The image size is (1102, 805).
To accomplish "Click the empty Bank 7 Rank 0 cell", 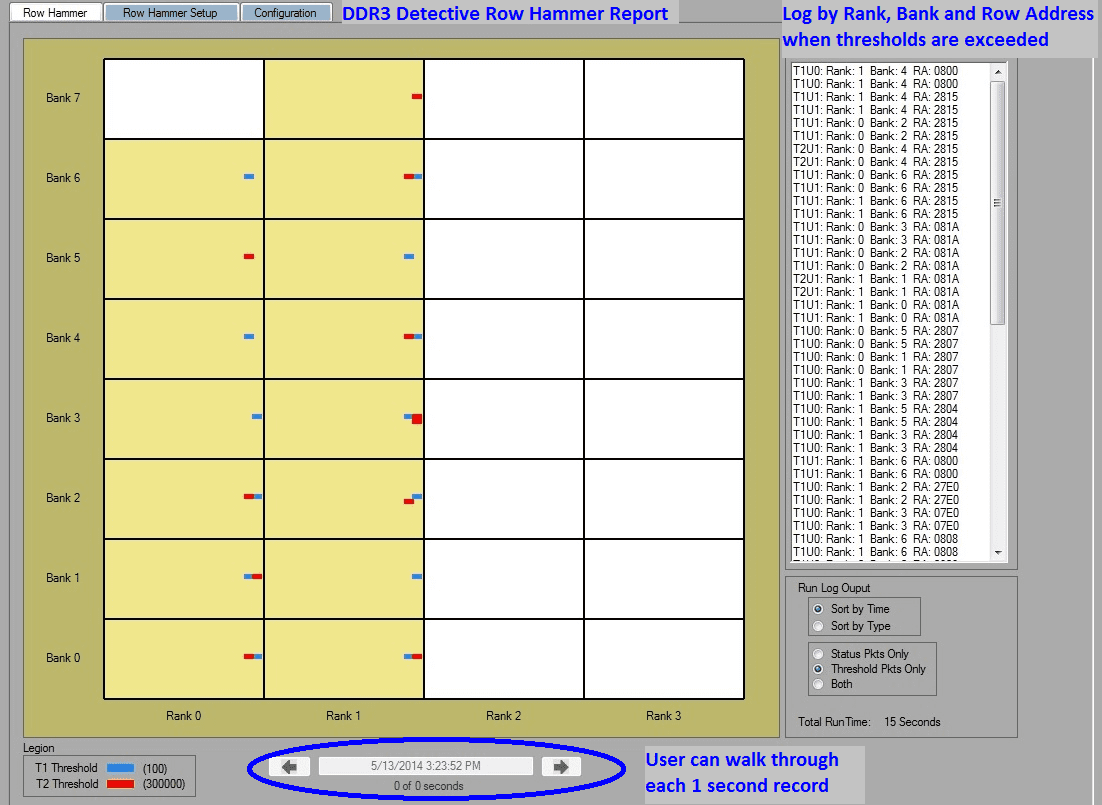I will pos(184,98).
